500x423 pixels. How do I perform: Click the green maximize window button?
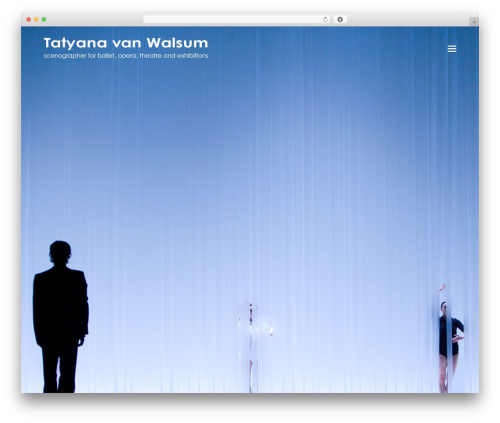tap(44, 20)
